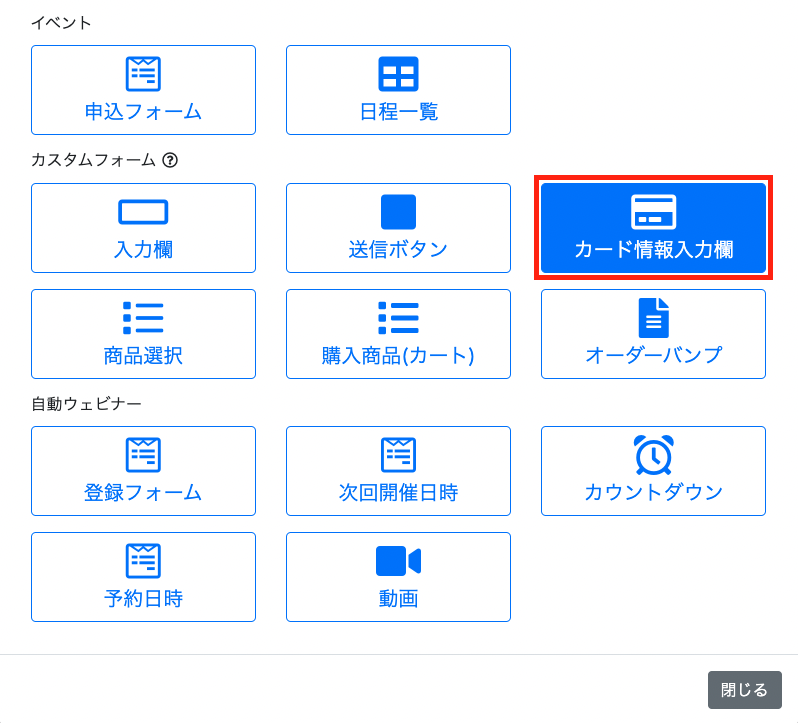The image size is (798, 723).
Task: Select the カウントダウン text label
Action: 653,492
